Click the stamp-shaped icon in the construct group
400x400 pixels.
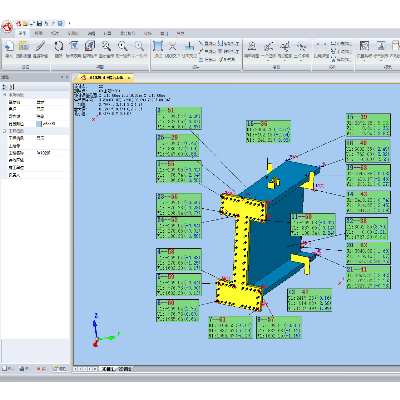pyautogui.click(x=252, y=46)
